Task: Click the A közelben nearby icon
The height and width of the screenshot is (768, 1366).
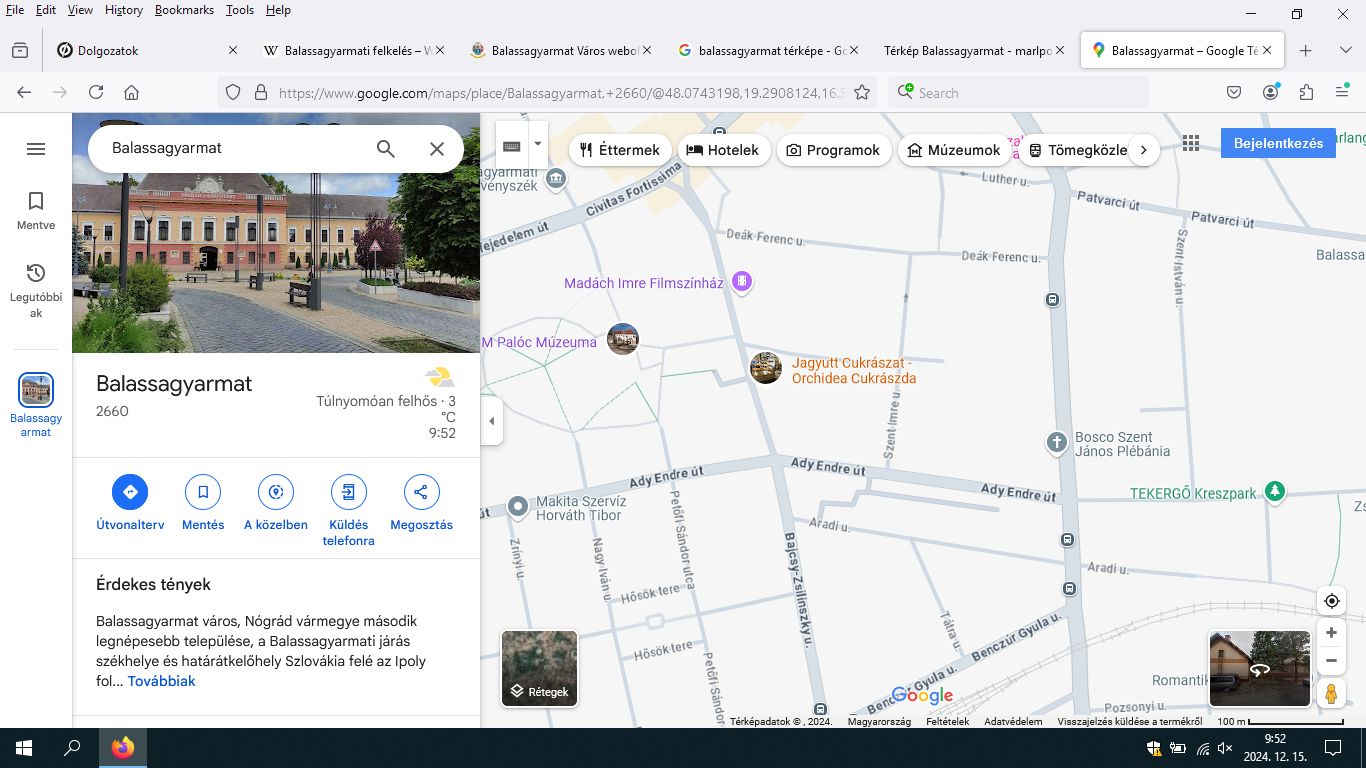Action: tap(276, 492)
